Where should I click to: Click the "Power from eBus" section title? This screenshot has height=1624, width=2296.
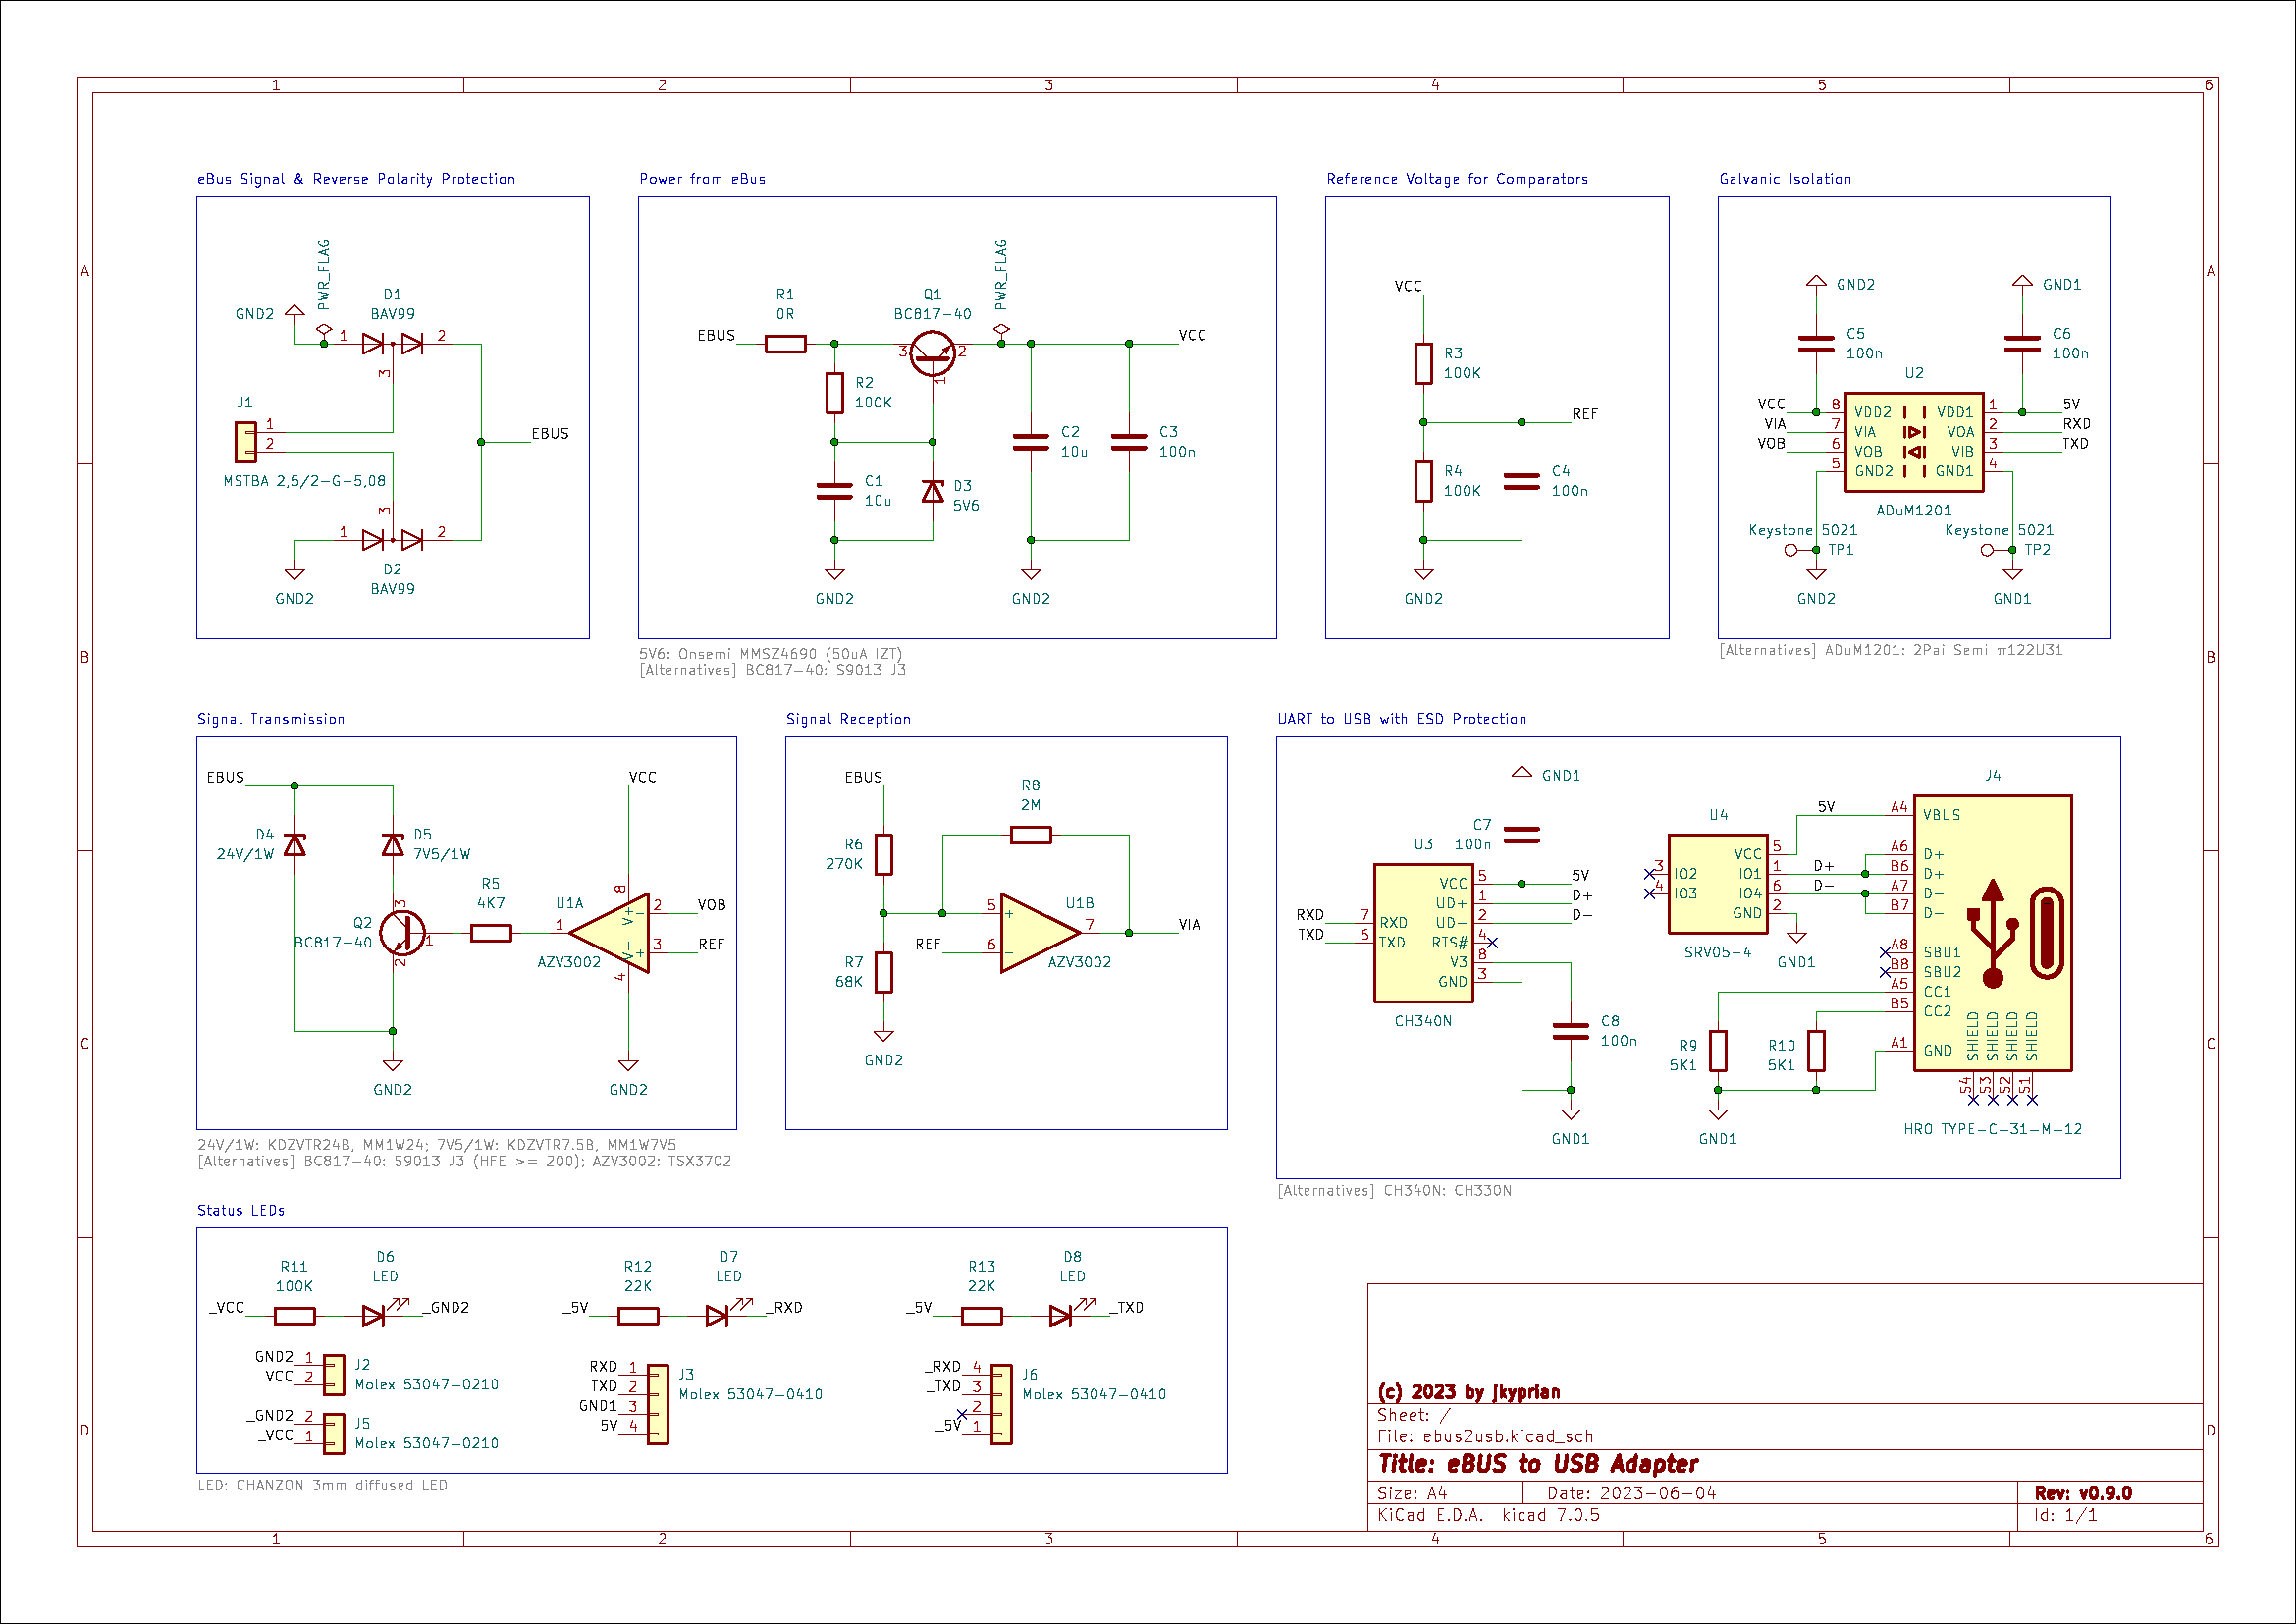tap(702, 179)
